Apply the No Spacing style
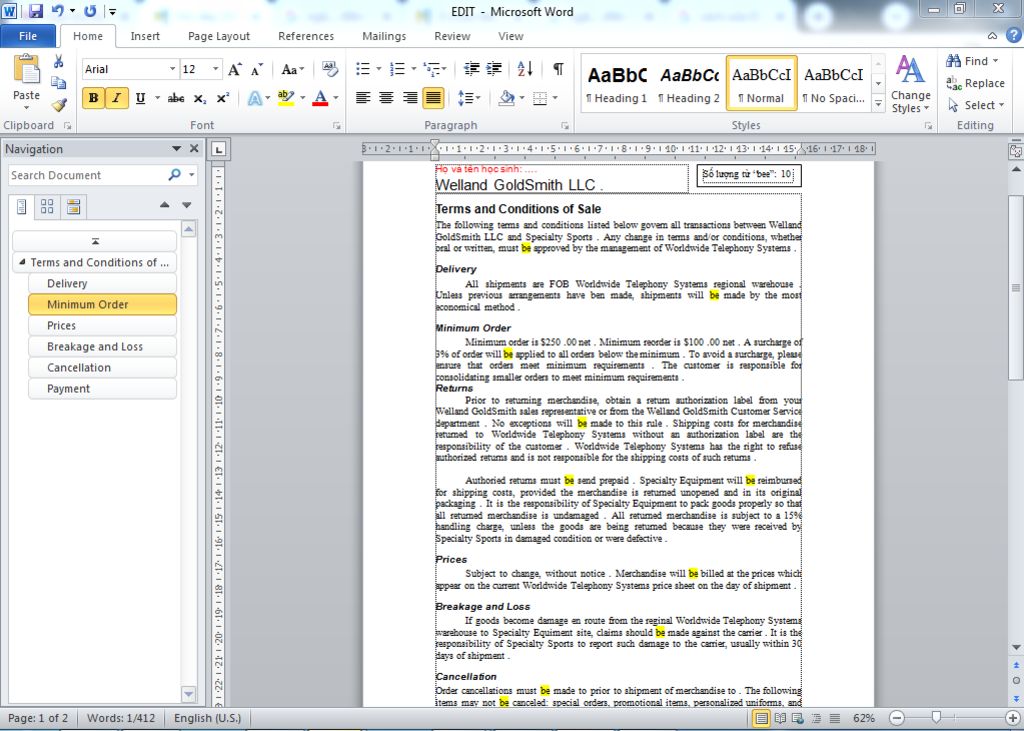This screenshot has height=731, width=1024. coord(833,84)
